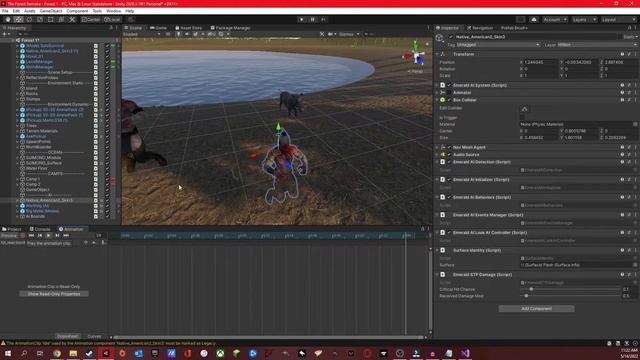The height and width of the screenshot is (360, 640).
Task: Toggle Emerald AI Detection script checkbox
Action: (449, 162)
